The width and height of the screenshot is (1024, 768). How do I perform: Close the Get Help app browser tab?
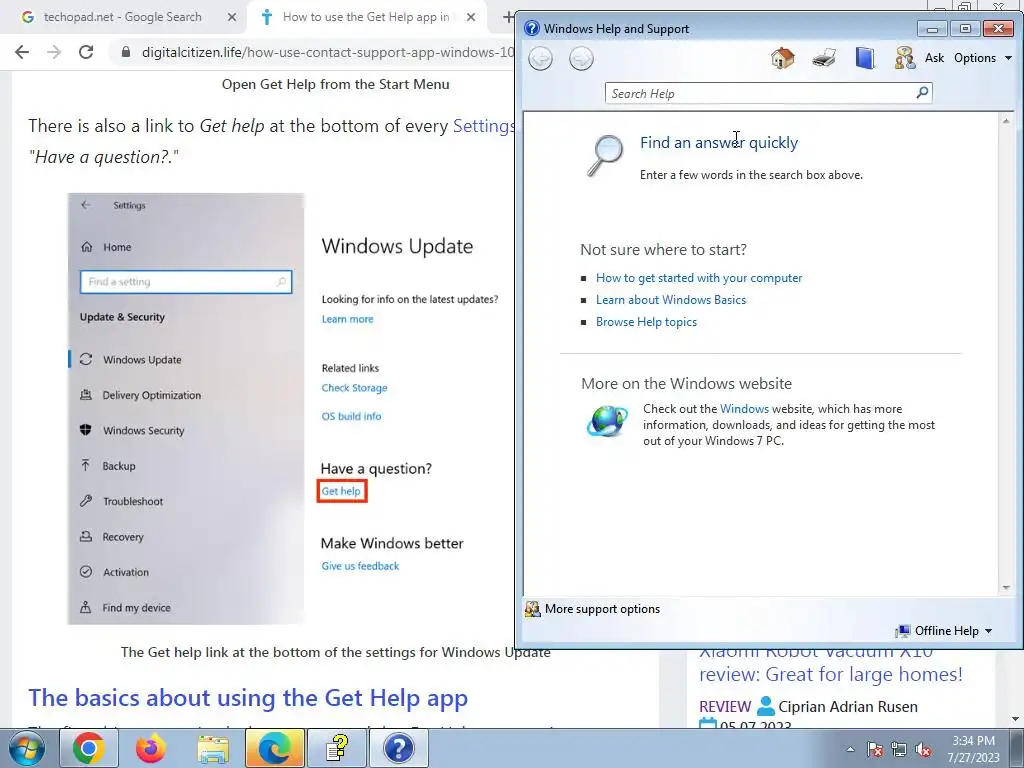tap(471, 18)
